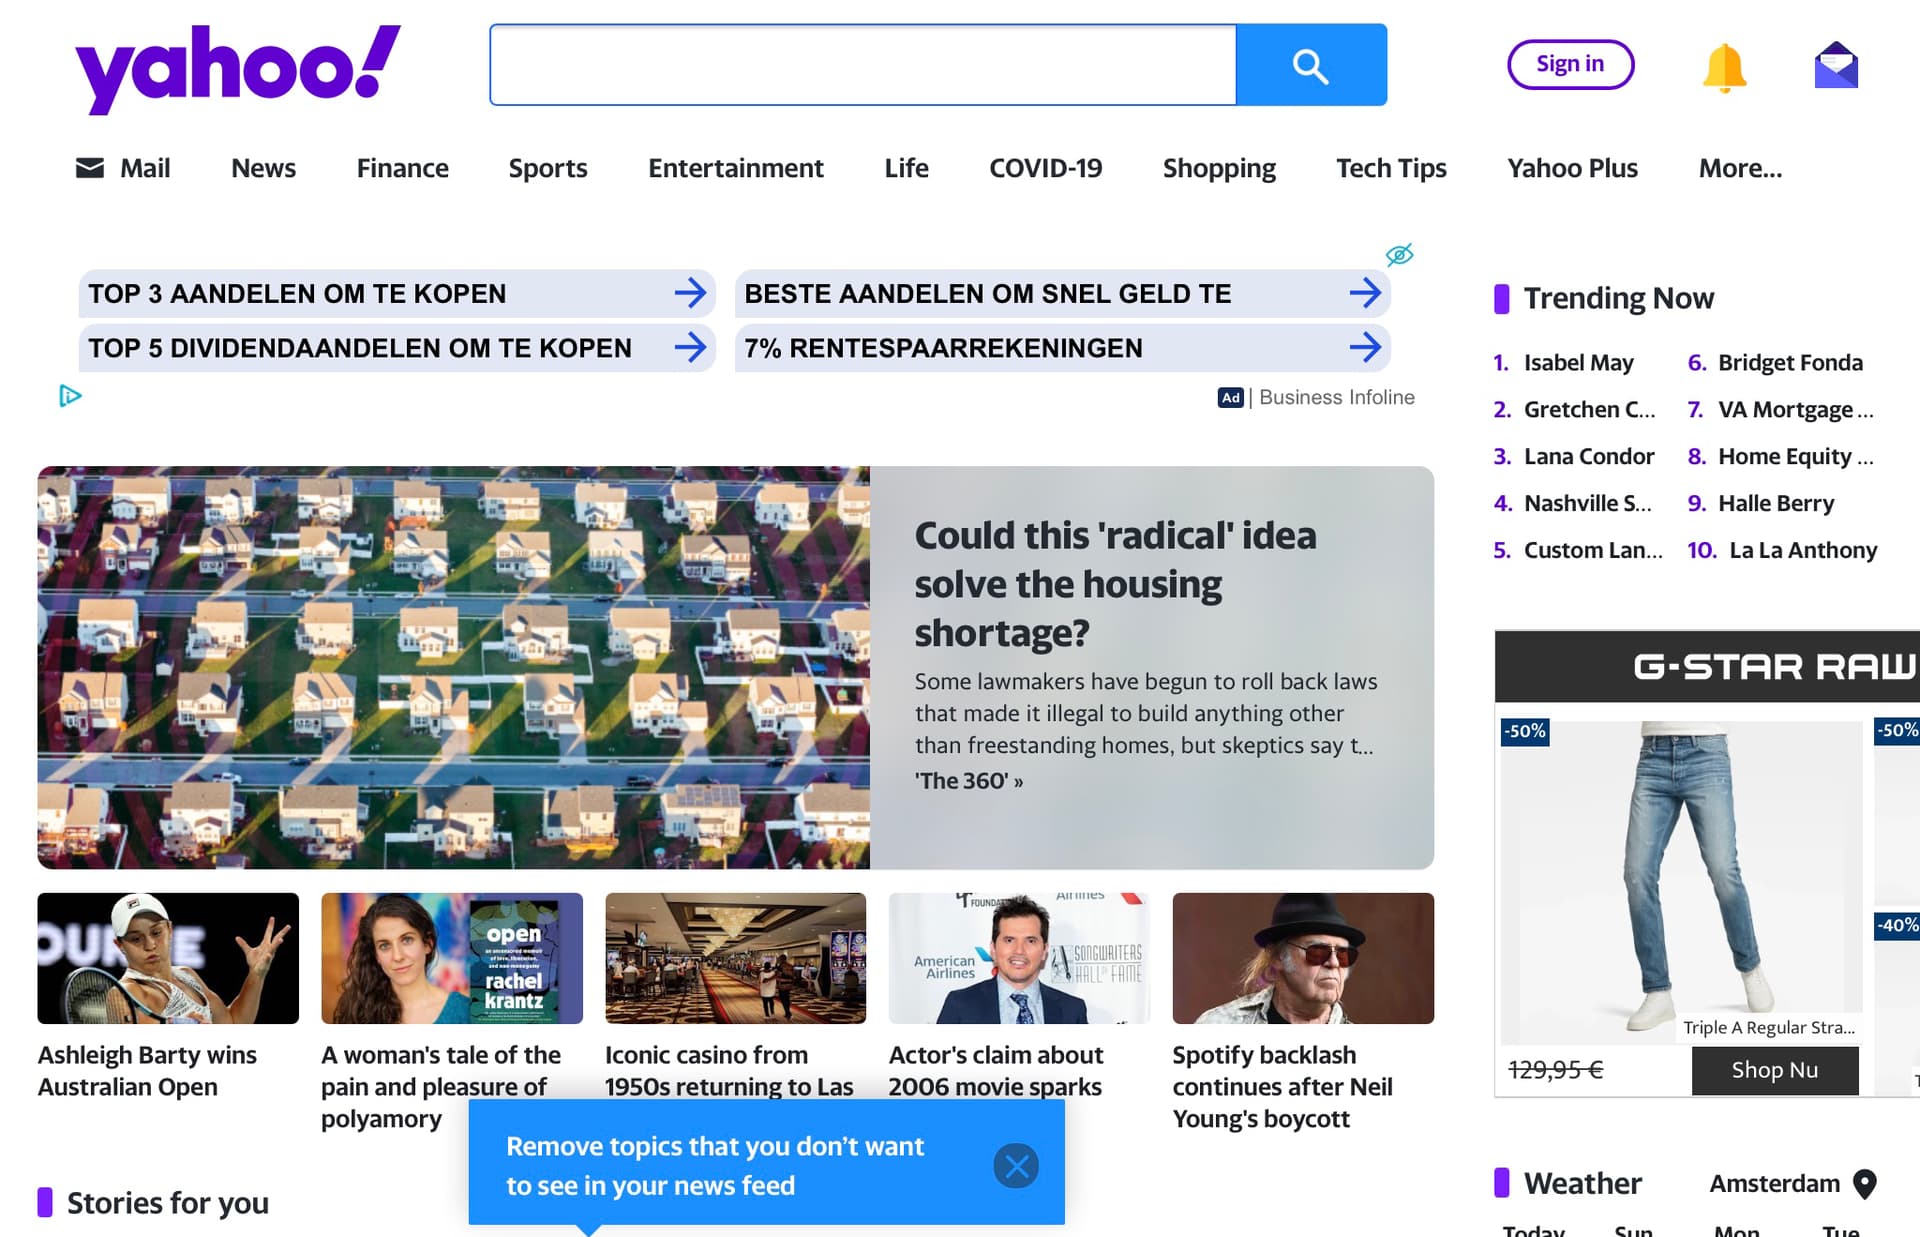Viewport: 1920px width, 1237px height.
Task: Focus the Yahoo search box
Action: pyautogui.click(x=863, y=65)
